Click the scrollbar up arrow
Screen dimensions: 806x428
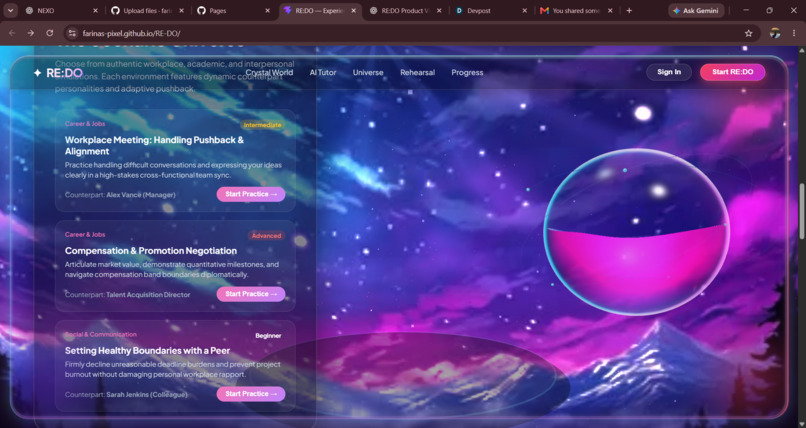(x=801, y=50)
